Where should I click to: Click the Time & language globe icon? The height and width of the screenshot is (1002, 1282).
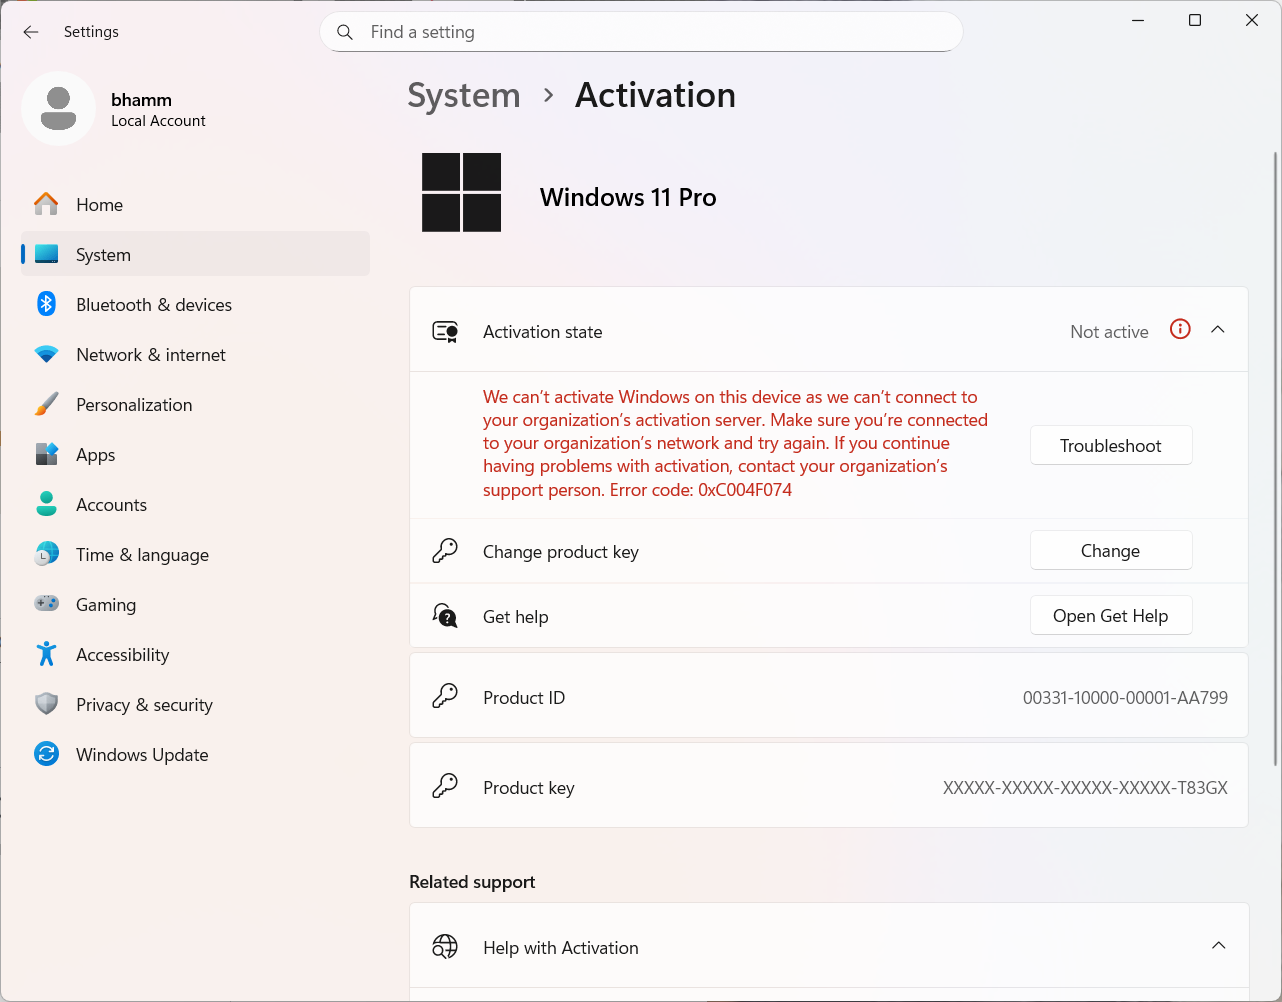tap(46, 554)
